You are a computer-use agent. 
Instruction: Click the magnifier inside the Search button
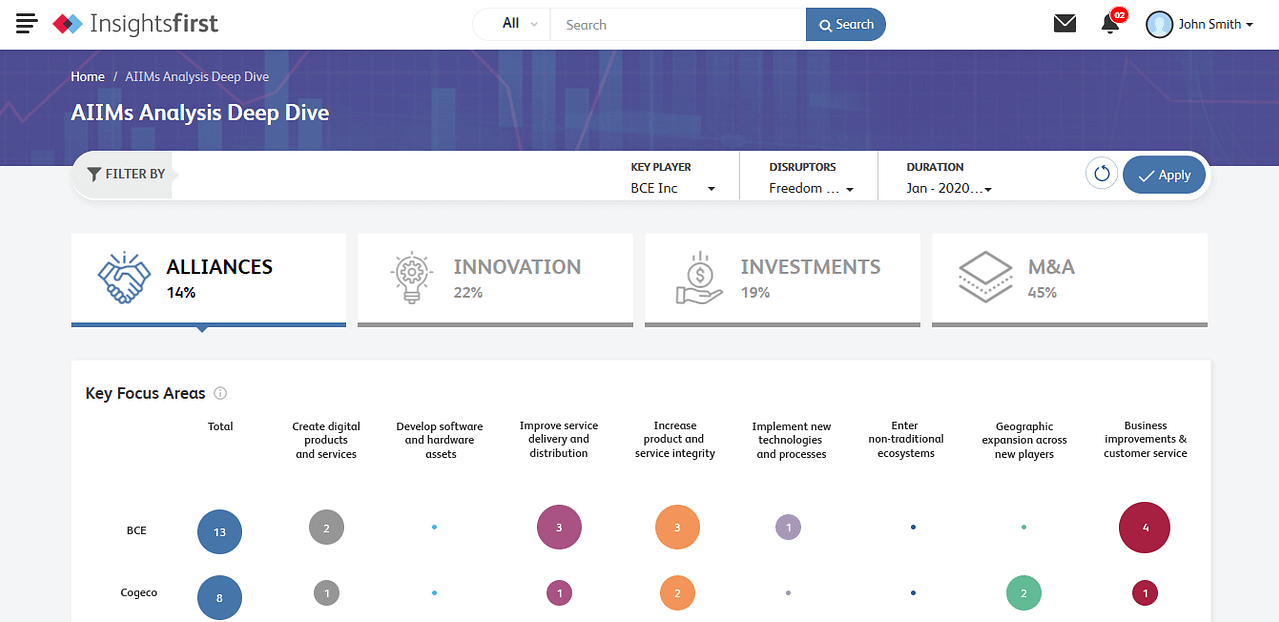pyautogui.click(x=825, y=25)
